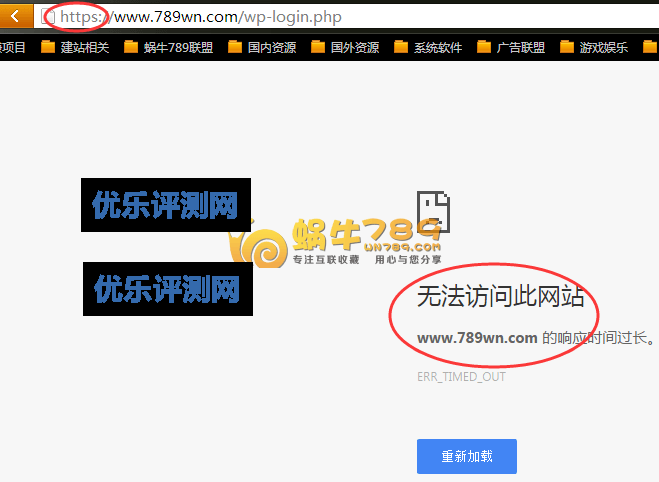Click the ERR_TIMED_OUT error code text
Image resolution: width=659 pixels, height=482 pixels.
coord(461,377)
